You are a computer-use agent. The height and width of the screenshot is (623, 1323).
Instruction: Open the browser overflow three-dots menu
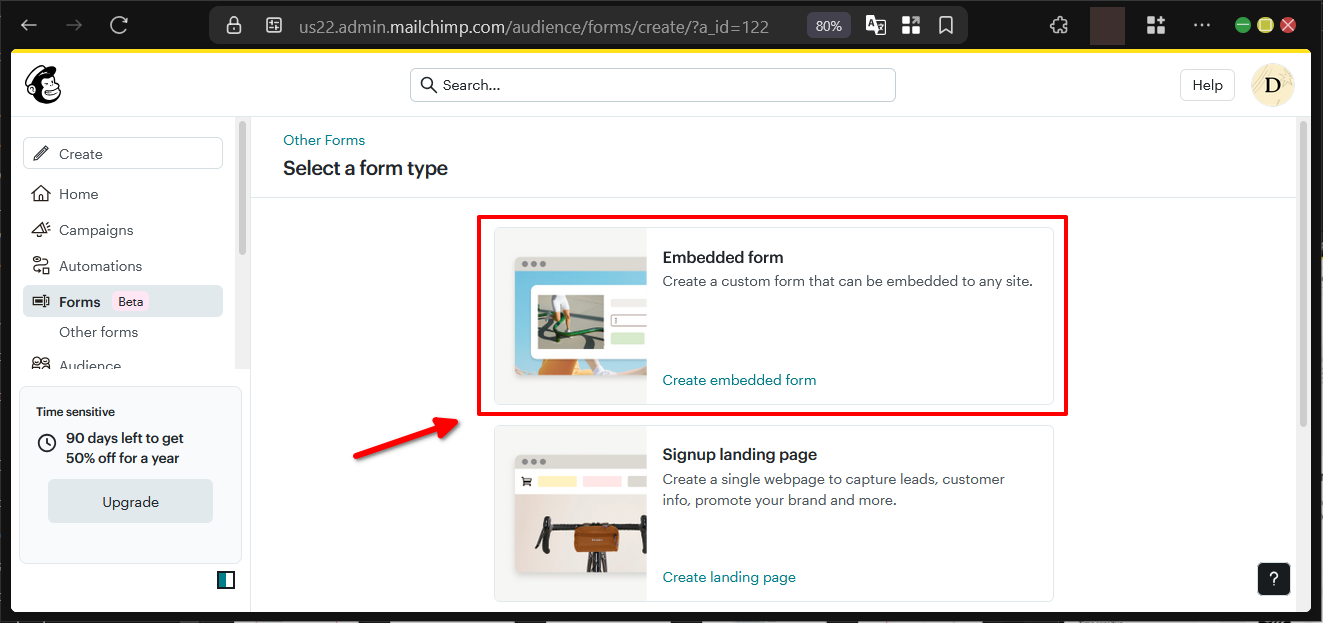1202,24
